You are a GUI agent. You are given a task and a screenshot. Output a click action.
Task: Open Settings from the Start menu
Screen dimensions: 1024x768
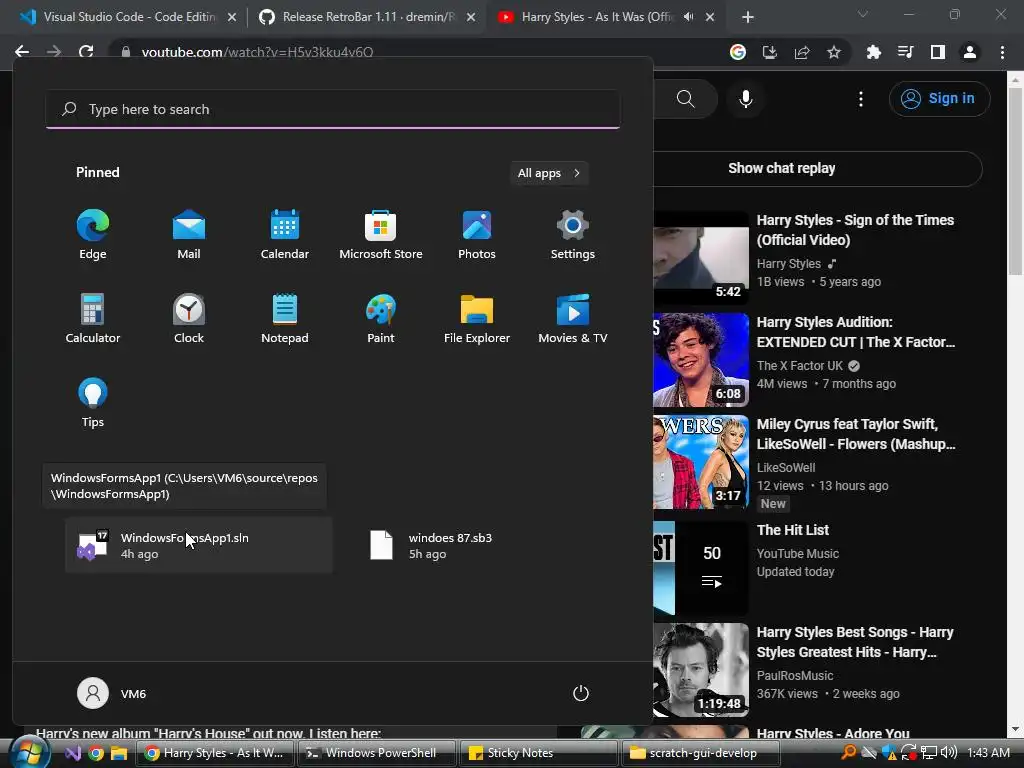(x=573, y=235)
